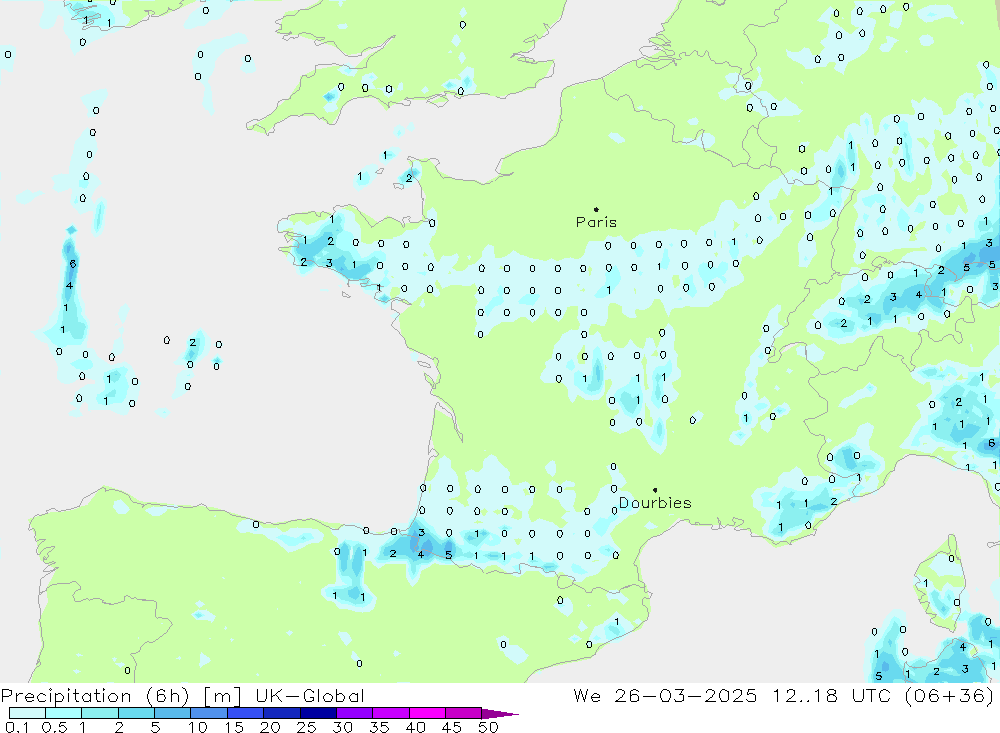
Task: Click the '50' legend value
Action: [488, 727]
